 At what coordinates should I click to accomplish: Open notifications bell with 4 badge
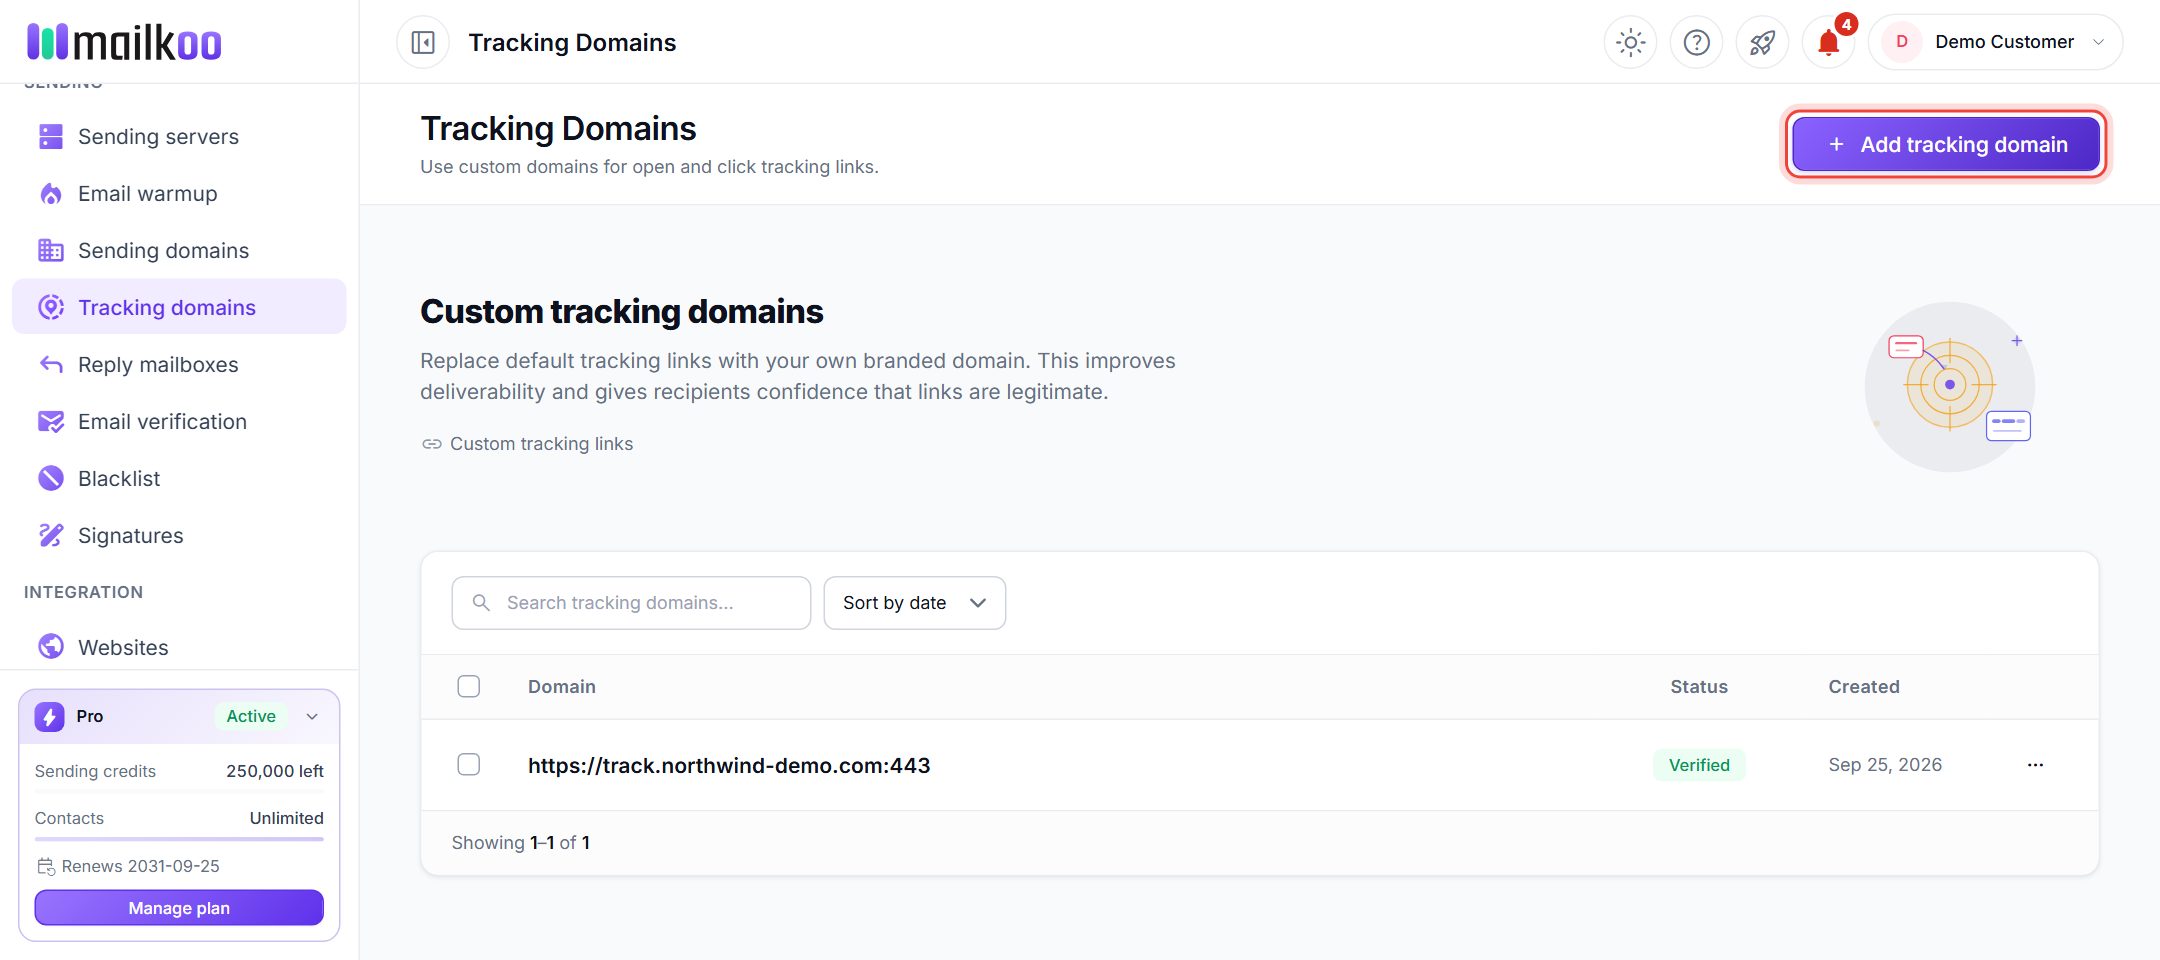1828,43
